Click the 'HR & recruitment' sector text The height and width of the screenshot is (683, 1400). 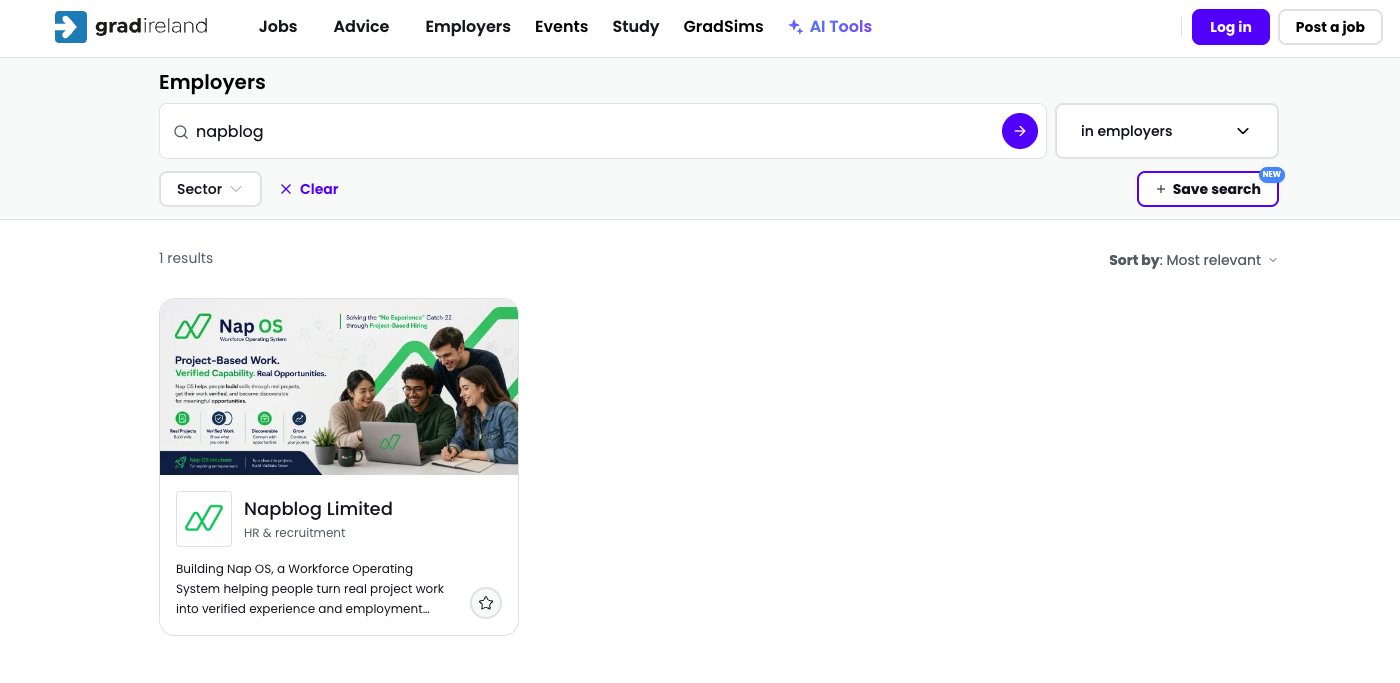295,533
